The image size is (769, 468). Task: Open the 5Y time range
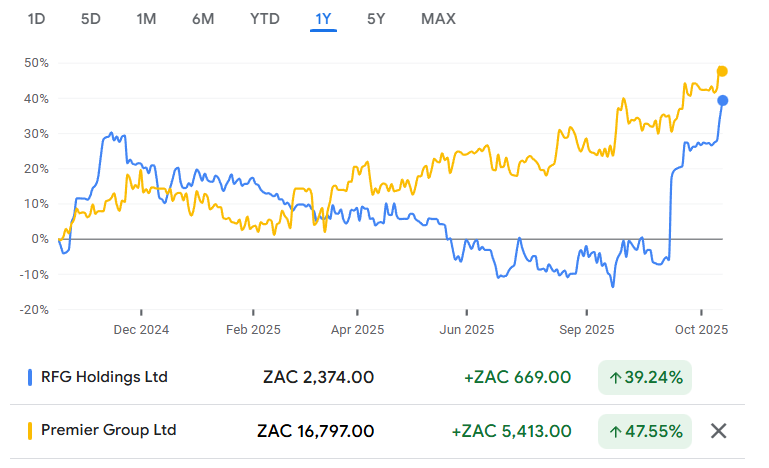point(376,19)
